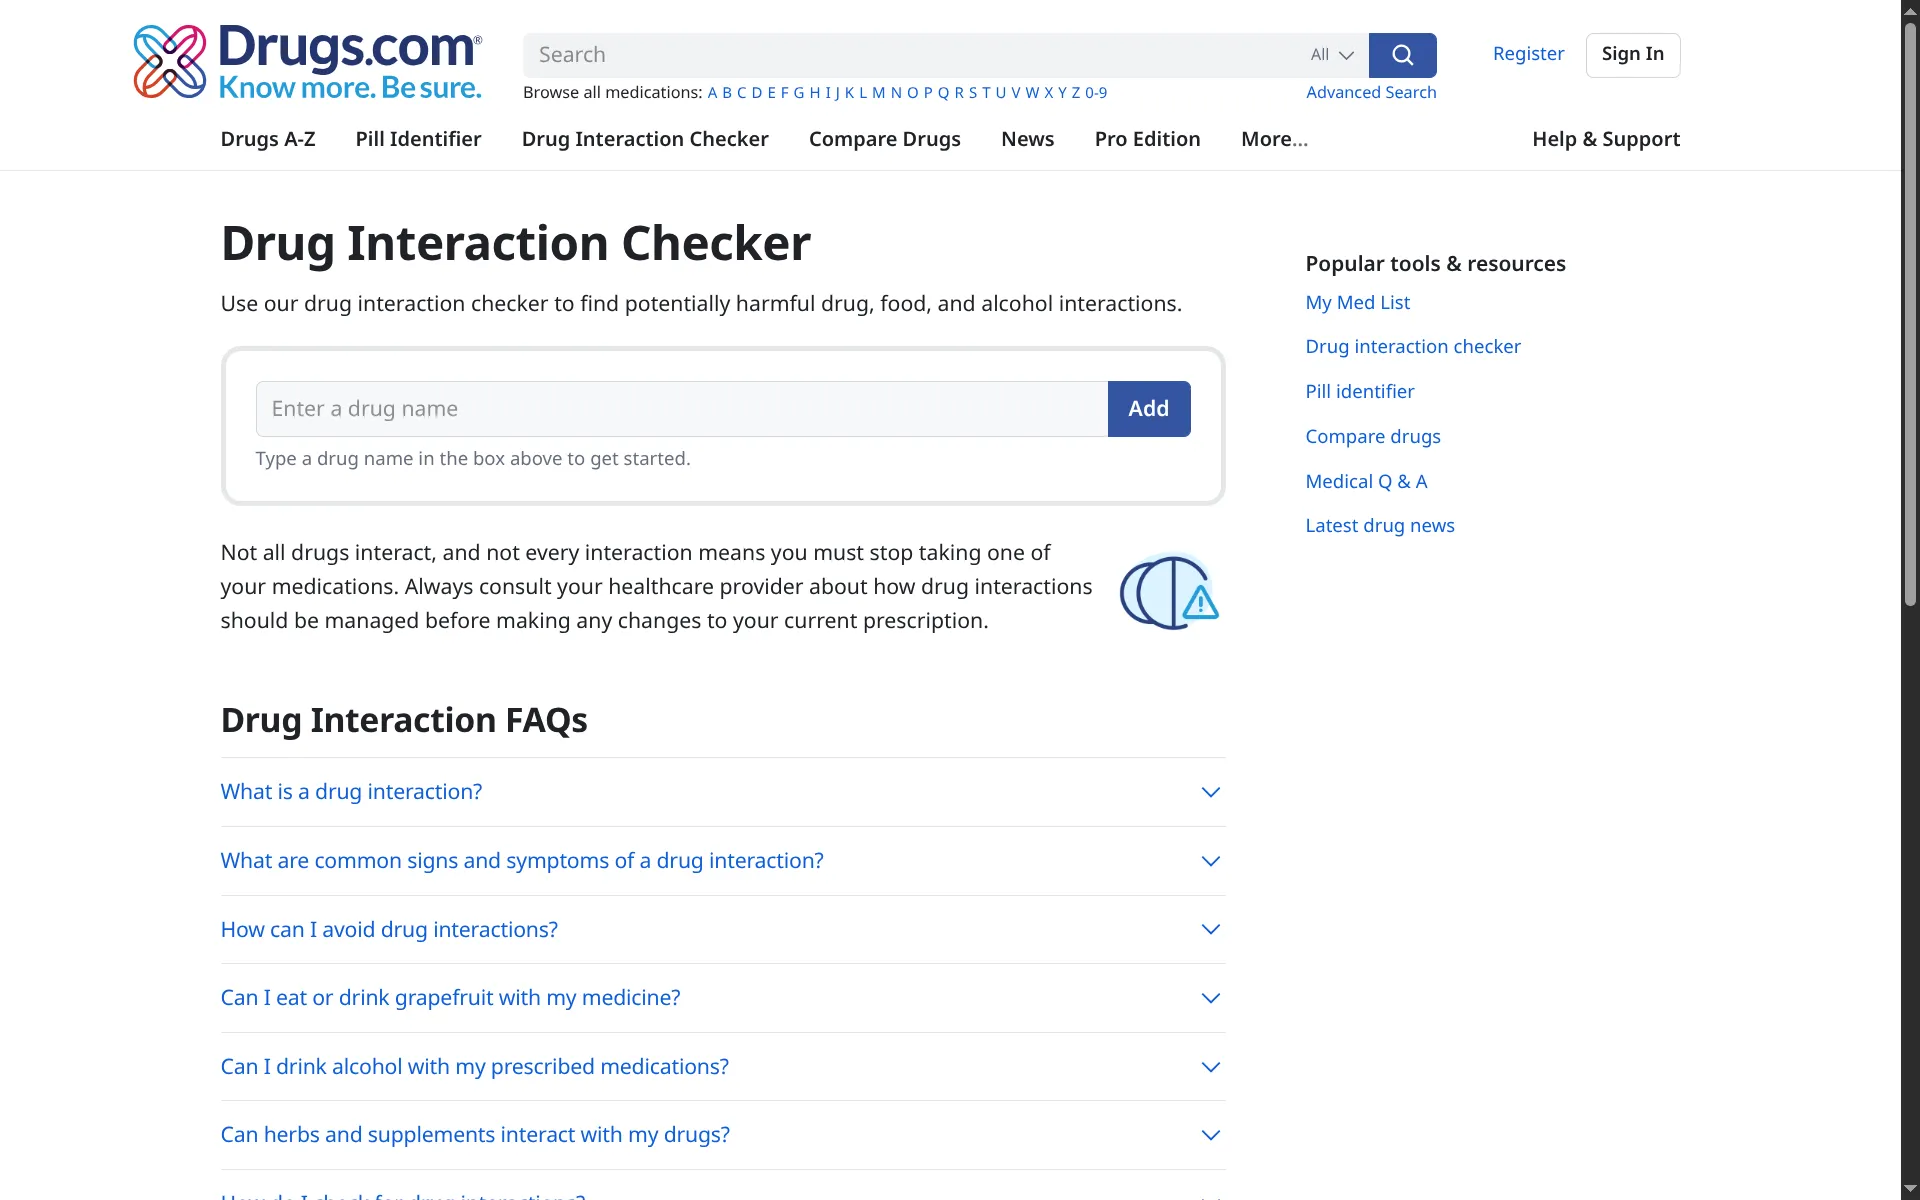Expand 'What is a drug interaction?'
This screenshot has width=1920, height=1200.
click(351, 791)
